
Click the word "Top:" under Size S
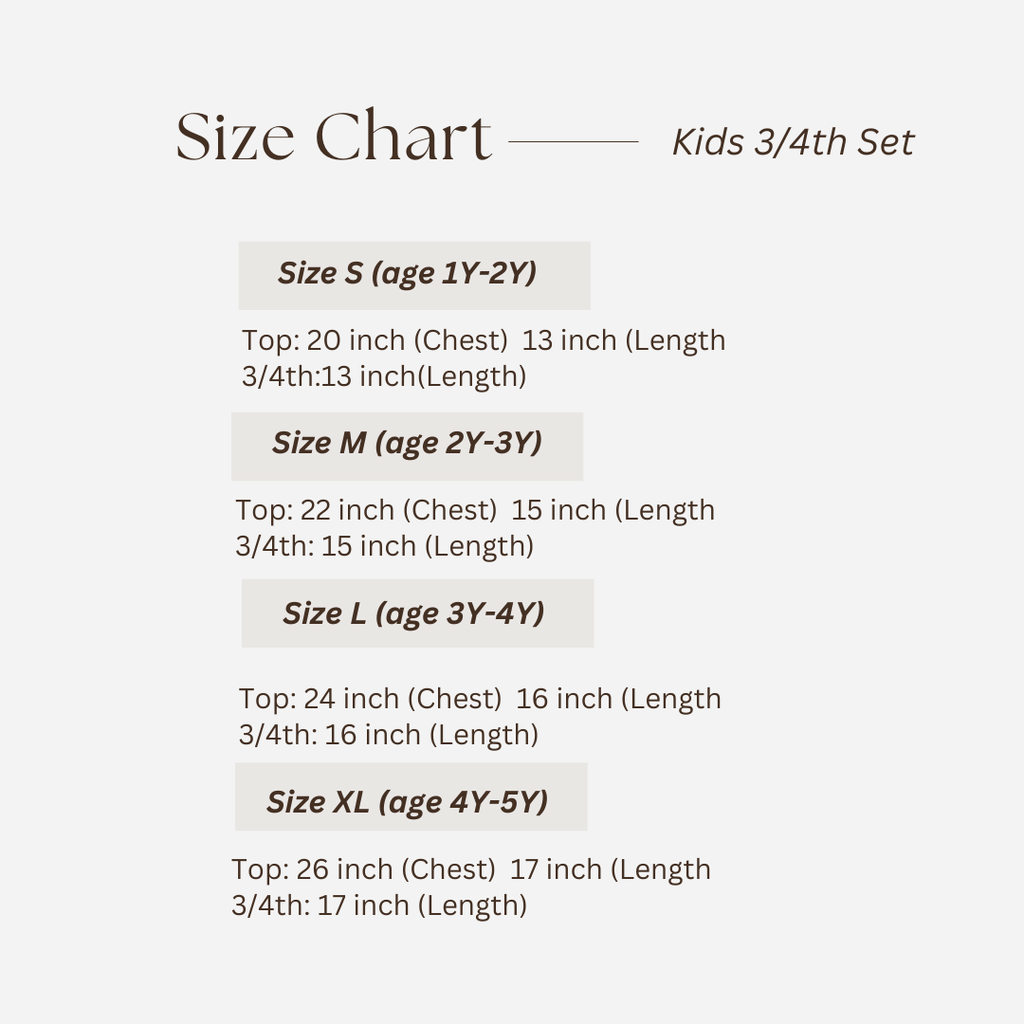pyautogui.click(x=270, y=340)
